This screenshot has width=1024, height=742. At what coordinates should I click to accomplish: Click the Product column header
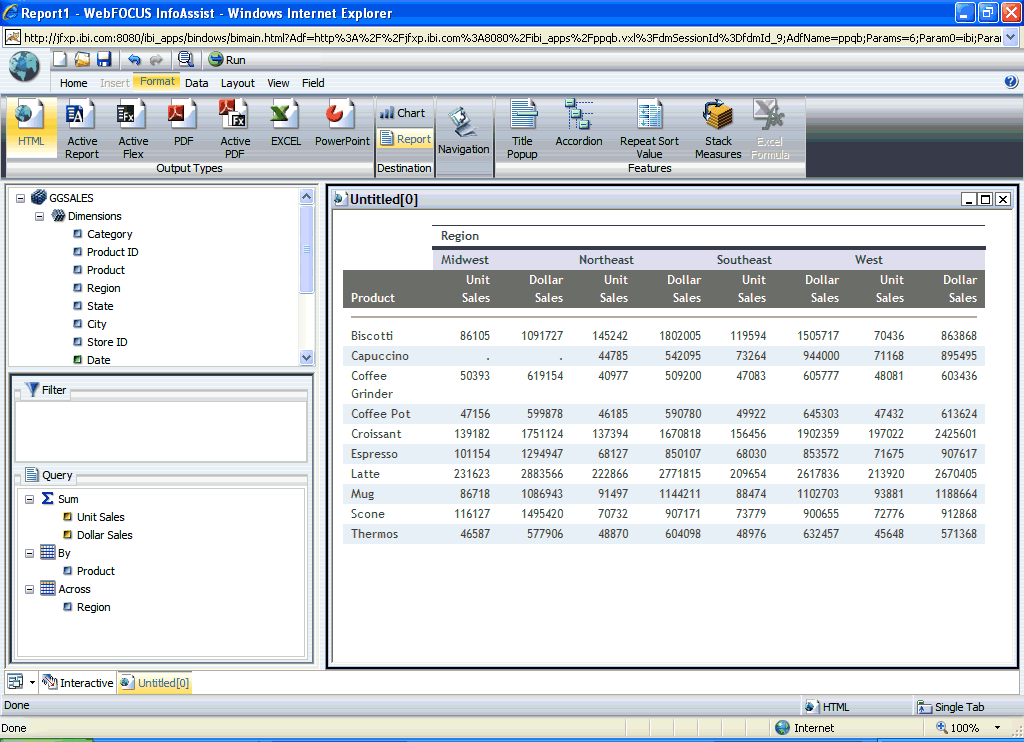coord(373,297)
